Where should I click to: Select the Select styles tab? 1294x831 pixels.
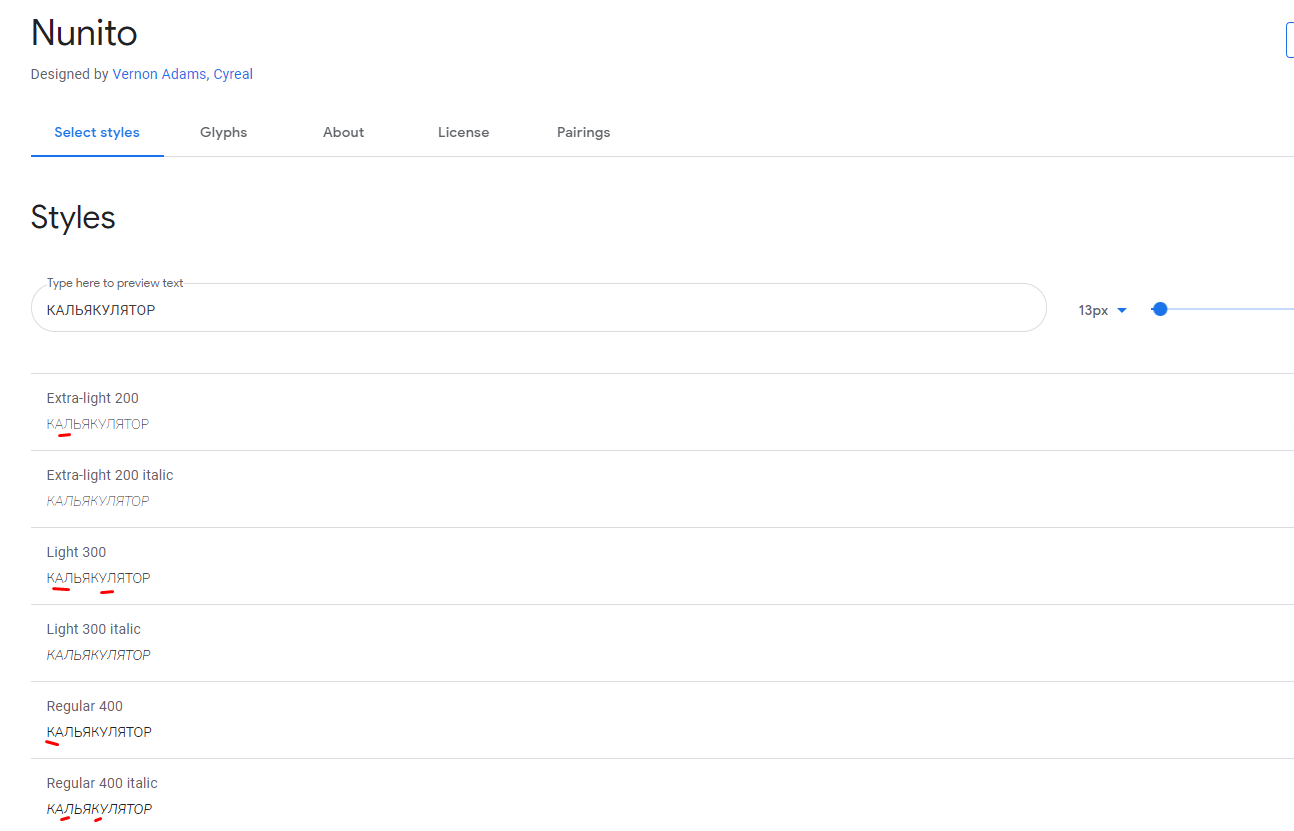(96, 132)
